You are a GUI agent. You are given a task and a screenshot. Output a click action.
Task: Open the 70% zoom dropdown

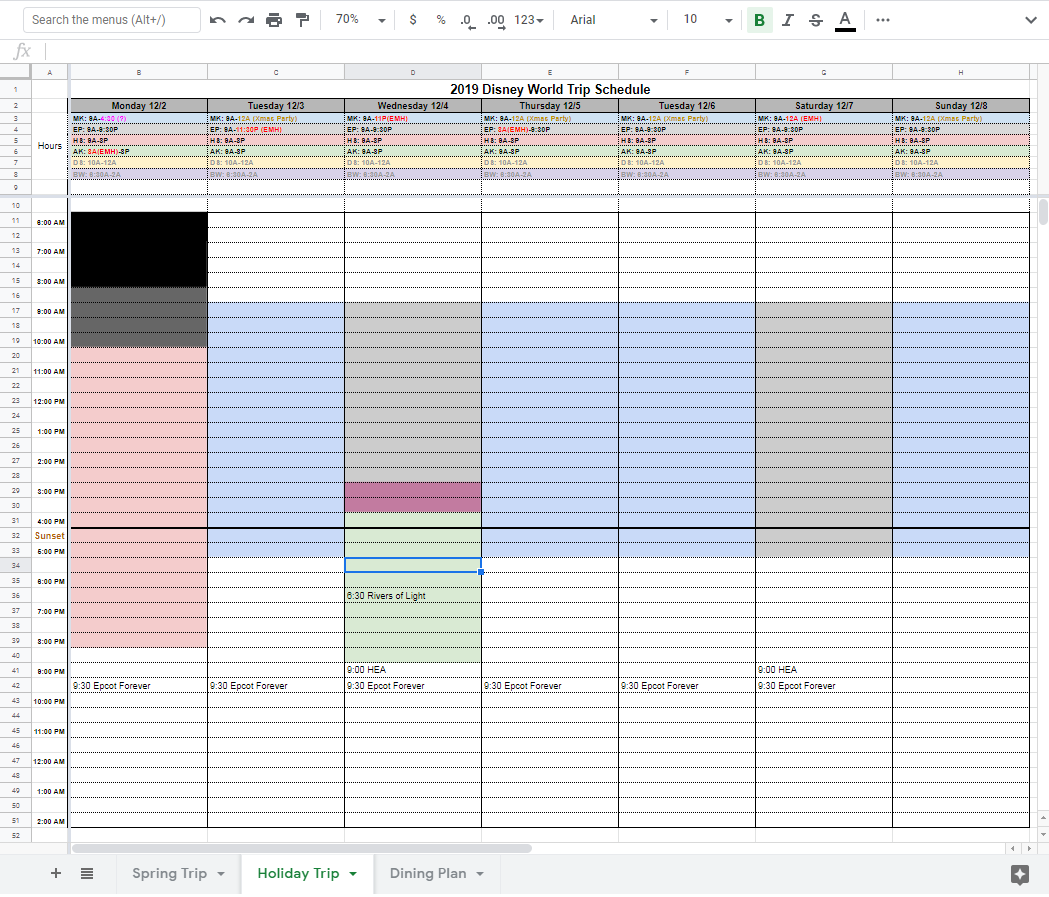pos(361,20)
